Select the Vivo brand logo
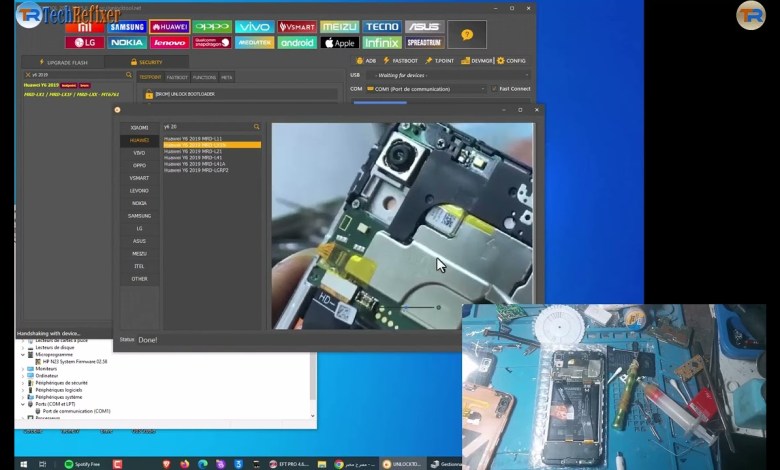This screenshot has height=470, width=780. [255, 27]
